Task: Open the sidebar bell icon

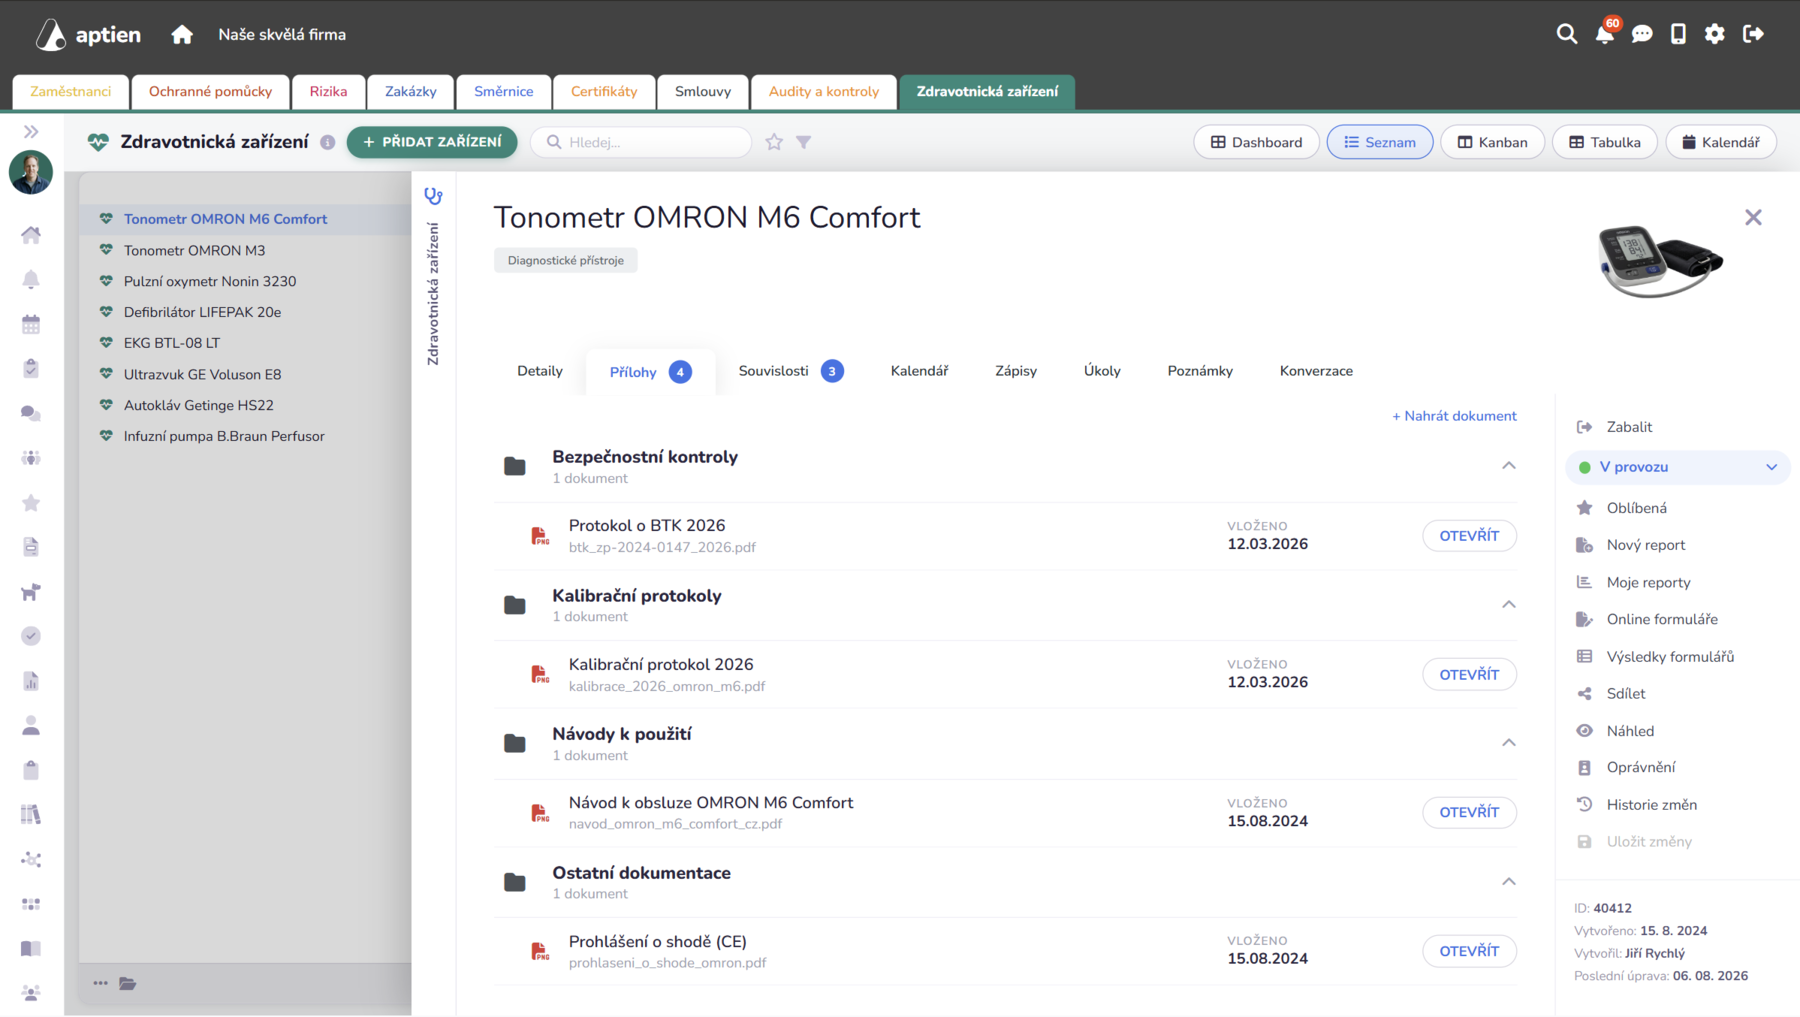Action: 31,280
